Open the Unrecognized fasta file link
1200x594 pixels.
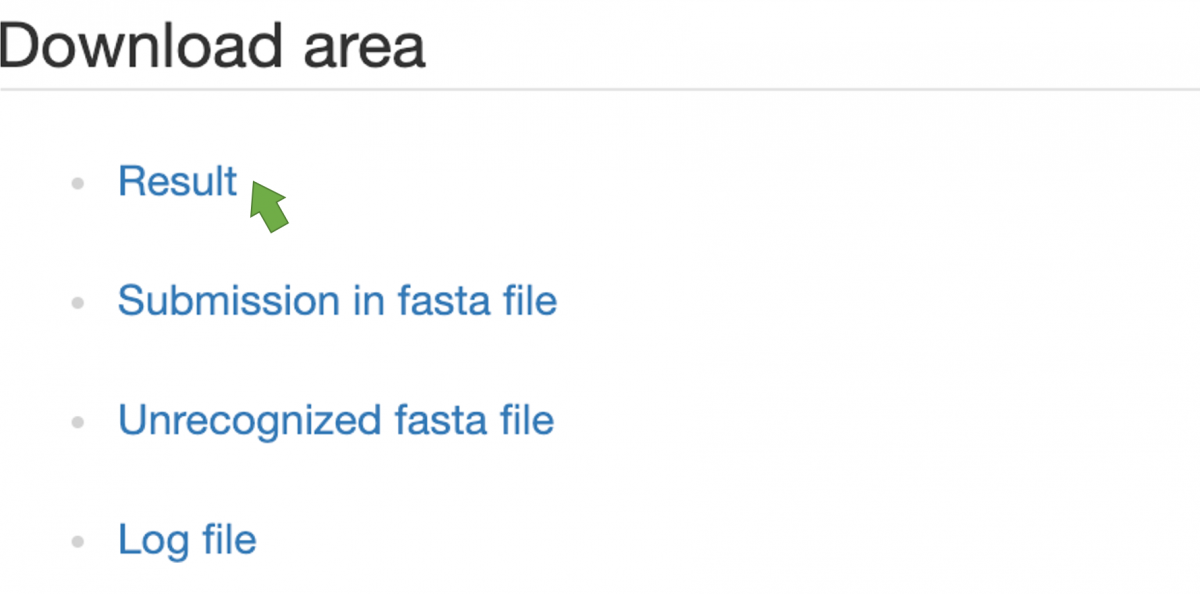tap(336, 420)
